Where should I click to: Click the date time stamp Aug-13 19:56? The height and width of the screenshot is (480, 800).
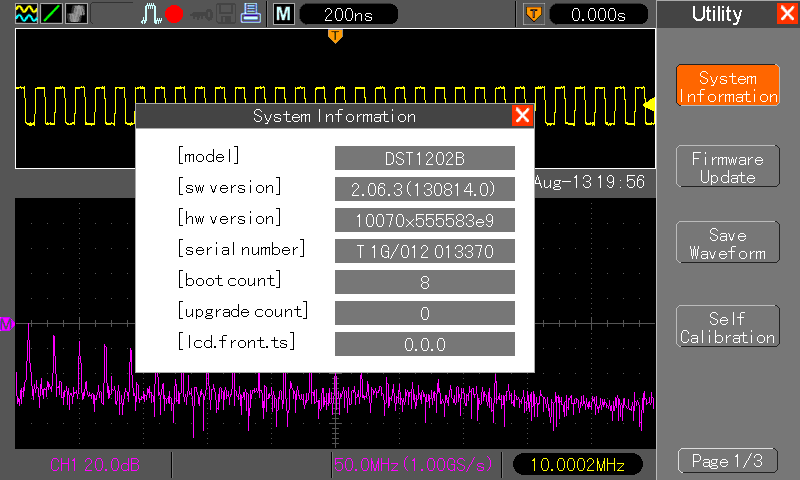coord(590,182)
